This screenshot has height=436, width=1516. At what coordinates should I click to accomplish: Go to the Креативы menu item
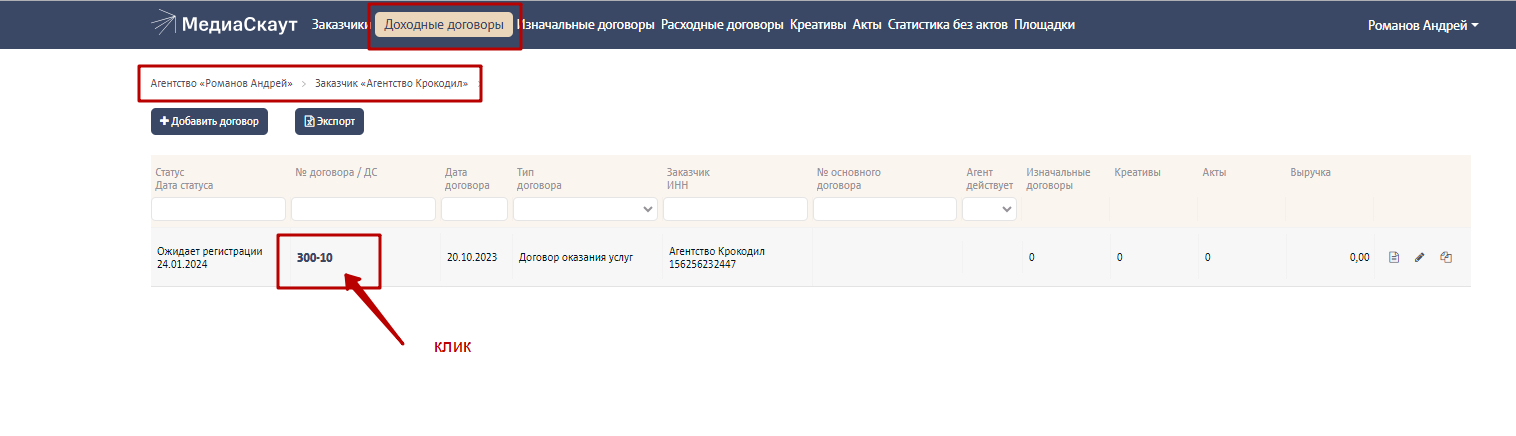(x=818, y=25)
